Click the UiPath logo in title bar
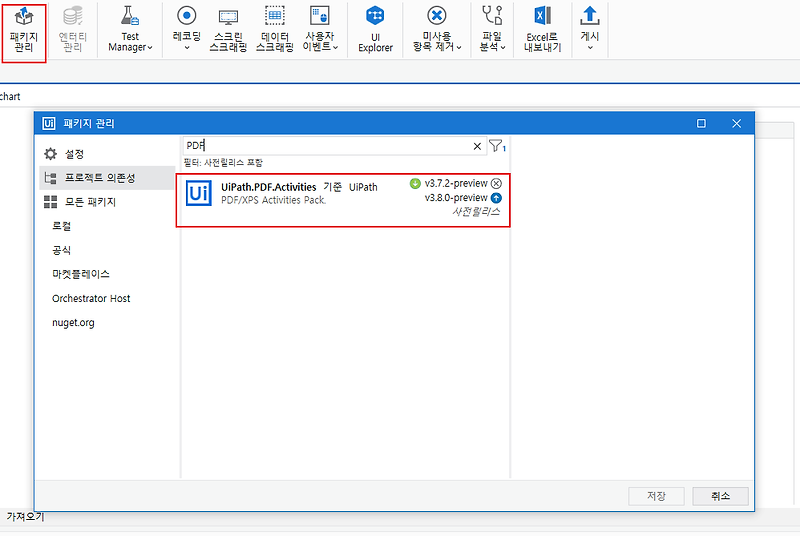The width and height of the screenshot is (800, 536). [48, 123]
